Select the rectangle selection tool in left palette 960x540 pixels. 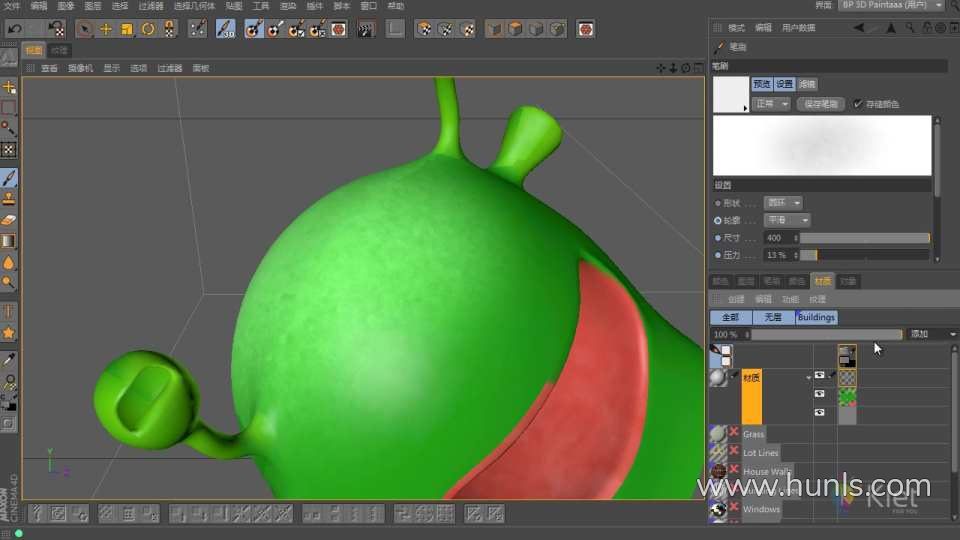[9, 108]
